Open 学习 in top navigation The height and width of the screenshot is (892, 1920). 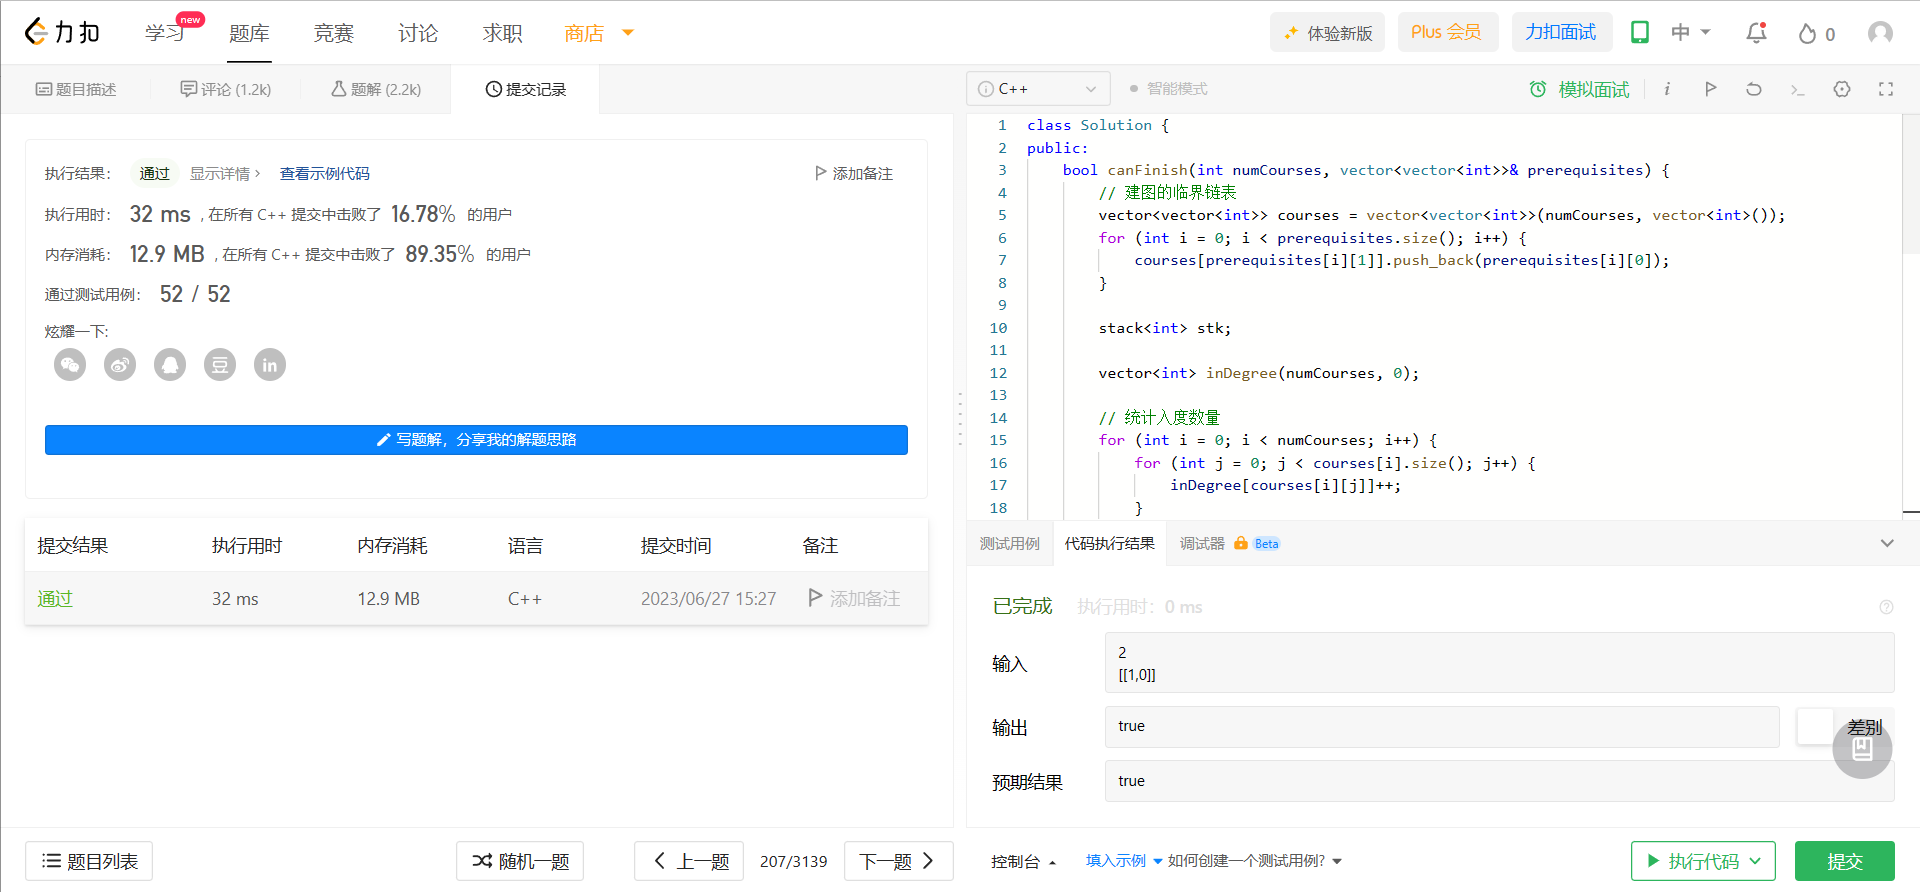[165, 33]
